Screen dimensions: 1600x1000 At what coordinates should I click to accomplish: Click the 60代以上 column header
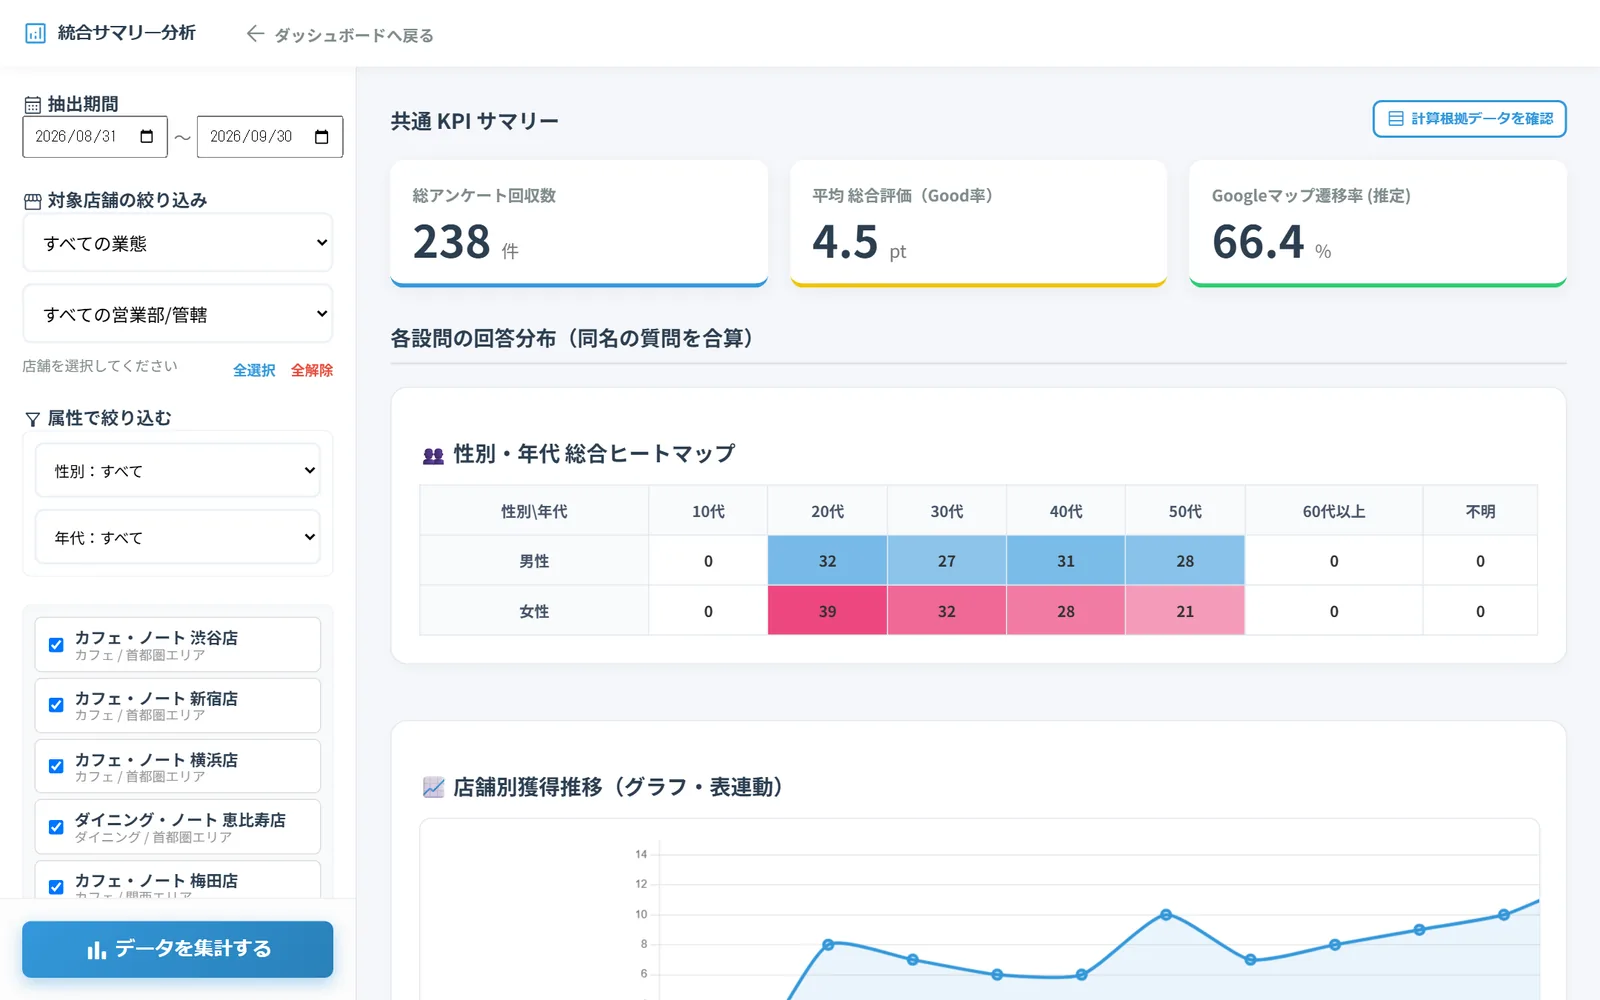pos(1334,511)
